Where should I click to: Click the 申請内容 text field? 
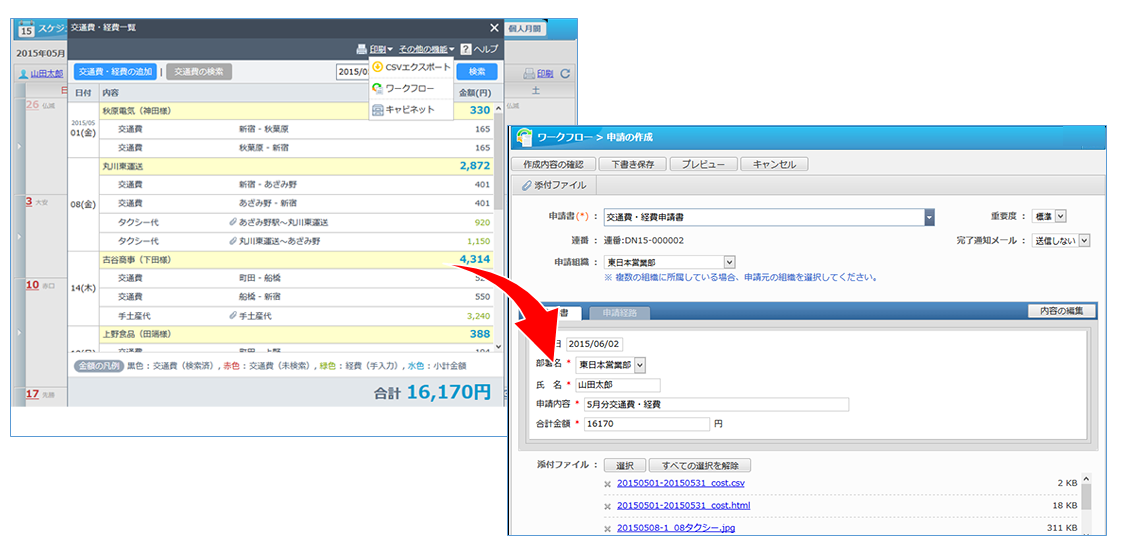click(x=716, y=404)
